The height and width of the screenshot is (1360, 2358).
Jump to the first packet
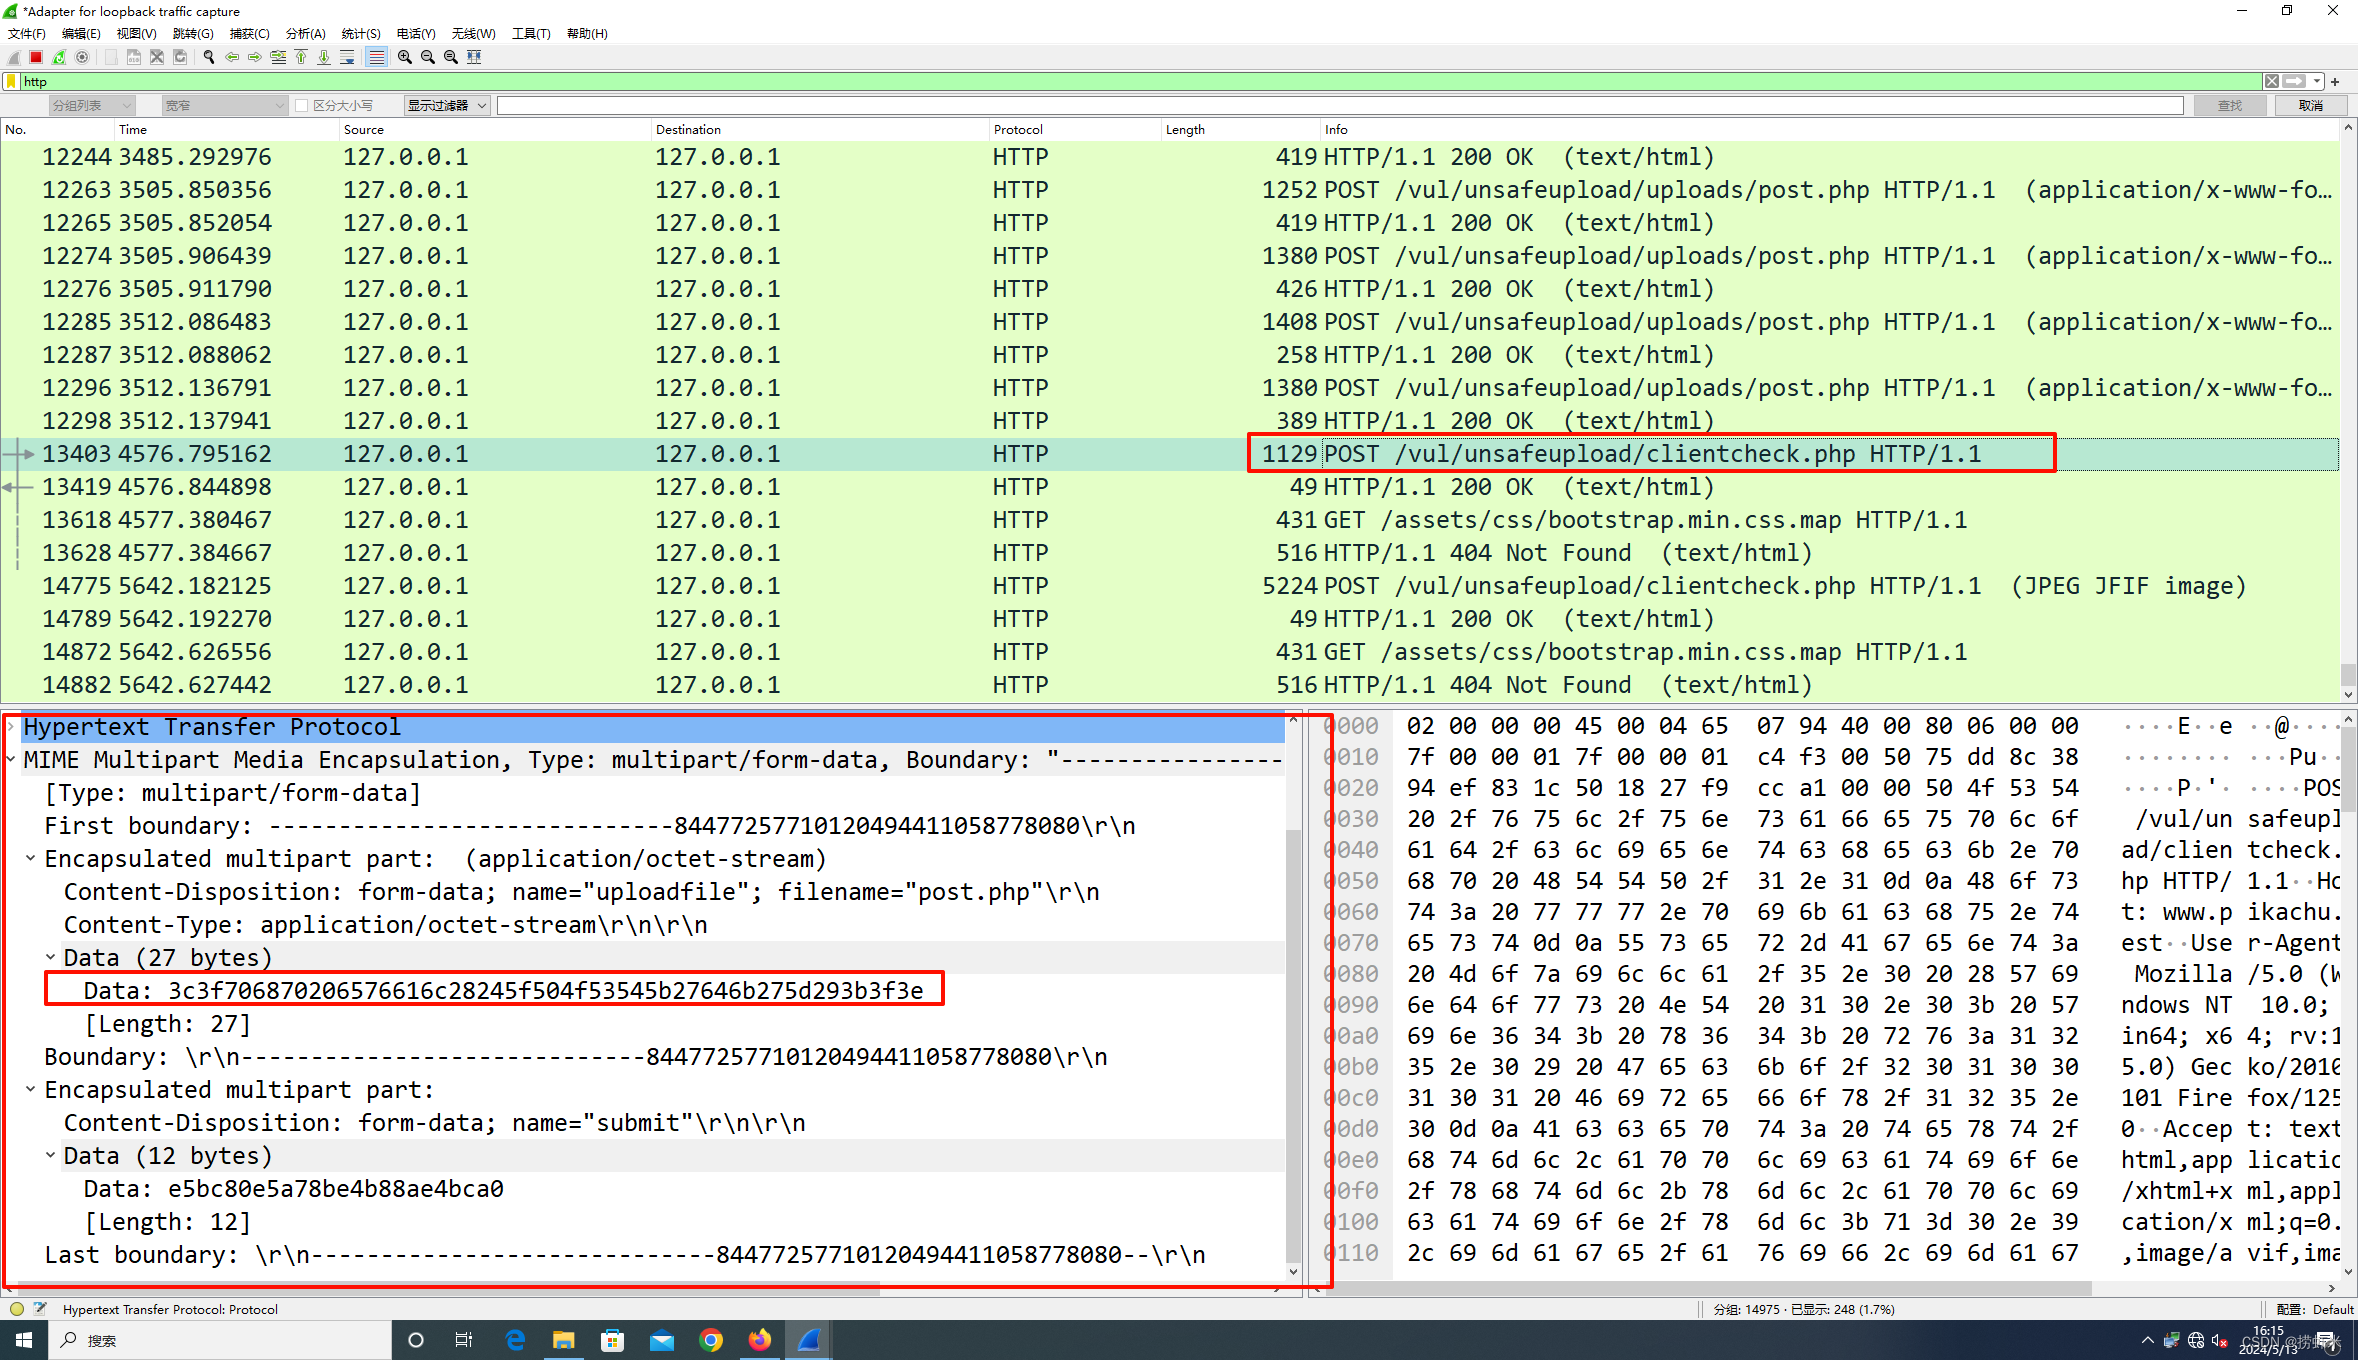tap(301, 57)
